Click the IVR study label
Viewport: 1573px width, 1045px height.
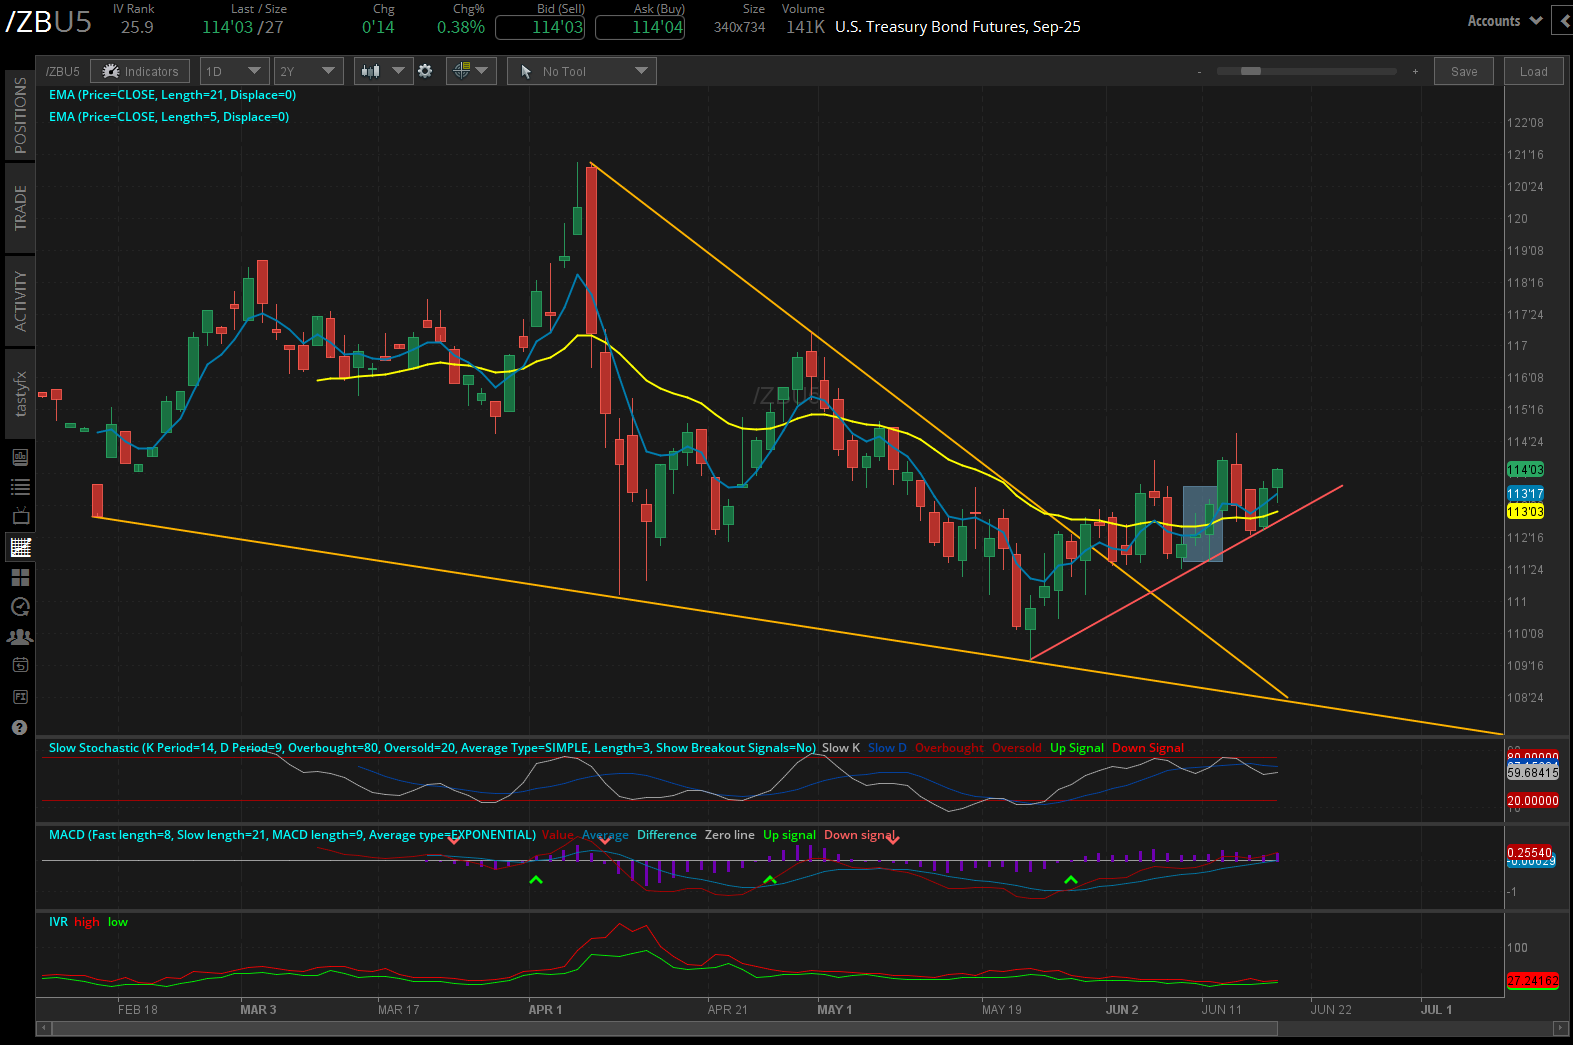pyautogui.click(x=58, y=922)
